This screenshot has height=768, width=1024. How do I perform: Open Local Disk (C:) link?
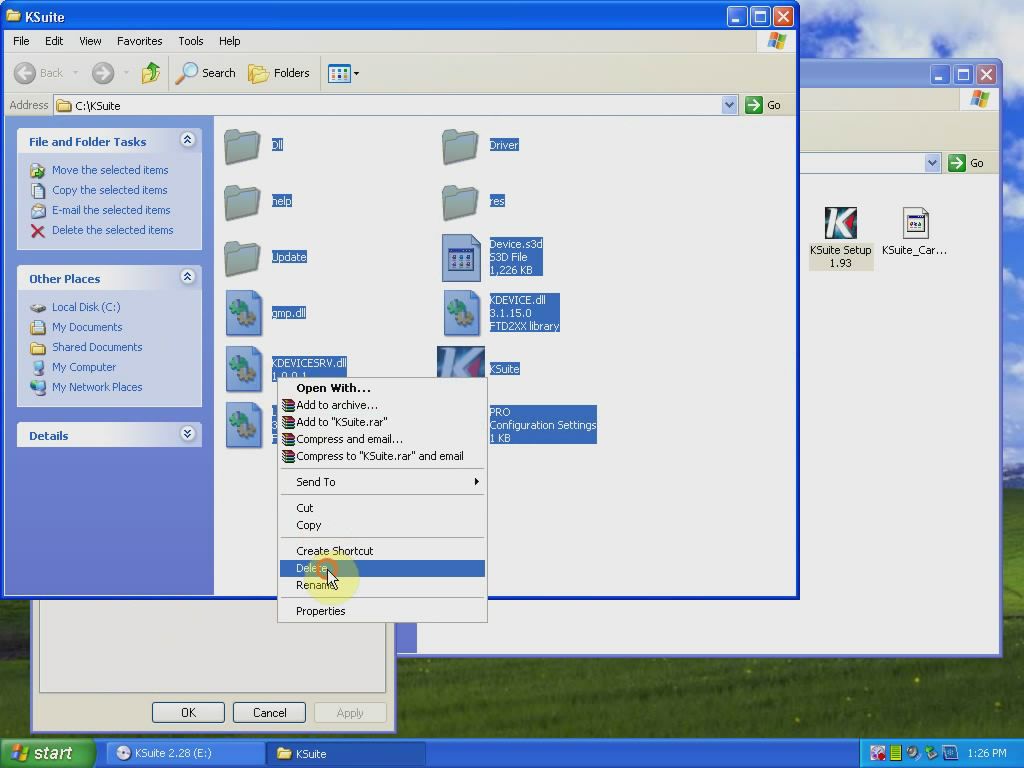[x=86, y=307]
